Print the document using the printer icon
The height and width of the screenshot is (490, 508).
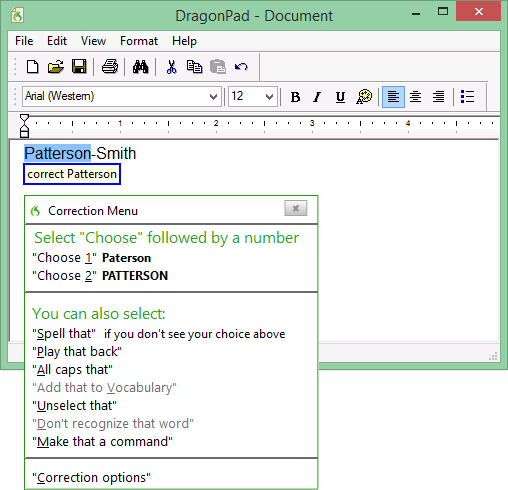pos(110,66)
